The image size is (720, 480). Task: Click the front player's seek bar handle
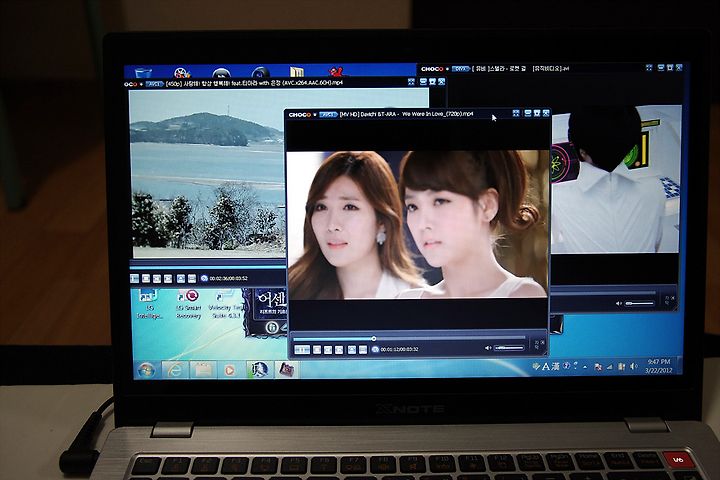pyautogui.click(x=374, y=339)
